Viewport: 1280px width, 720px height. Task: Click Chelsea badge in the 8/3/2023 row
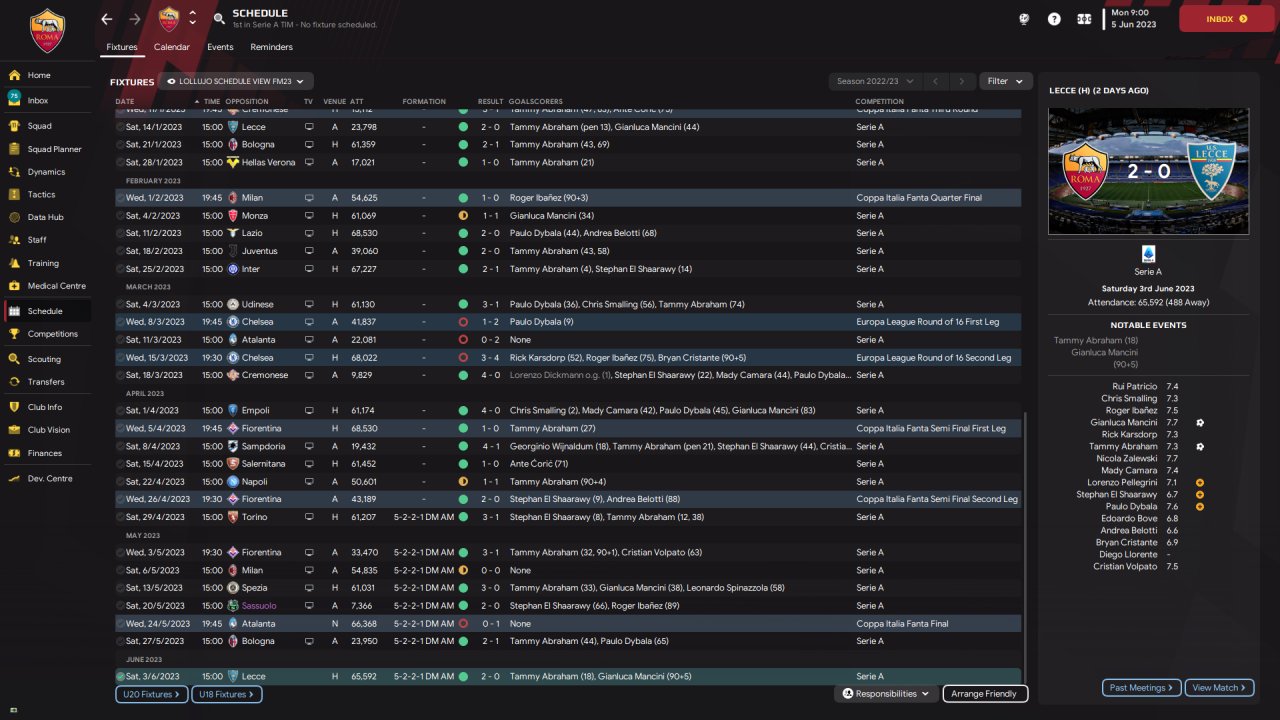[x=233, y=322]
